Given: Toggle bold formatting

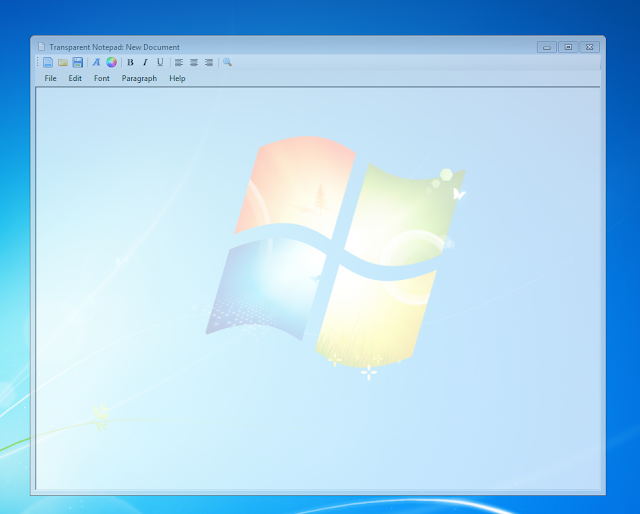Looking at the screenshot, I should [131, 62].
